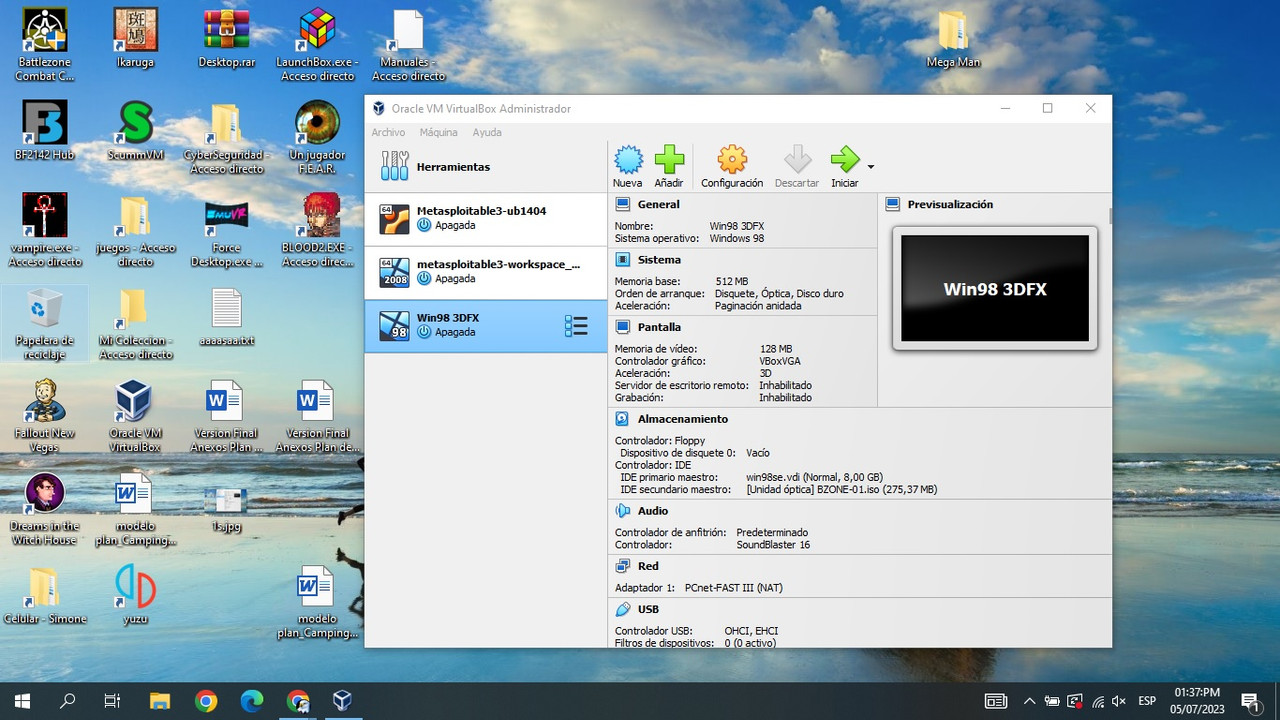Click the Papelera de reciclaje icon

click(x=44, y=324)
